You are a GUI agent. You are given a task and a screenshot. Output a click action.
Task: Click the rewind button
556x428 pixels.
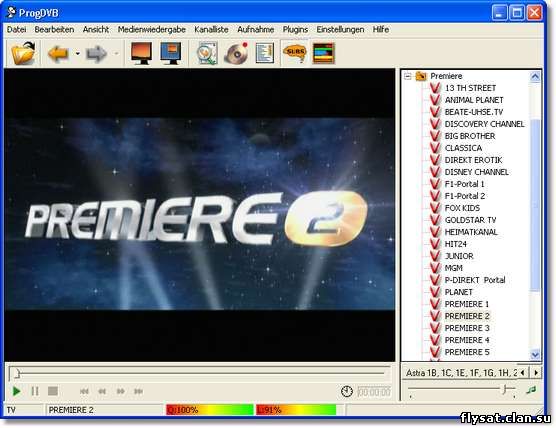click(x=102, y=391)
